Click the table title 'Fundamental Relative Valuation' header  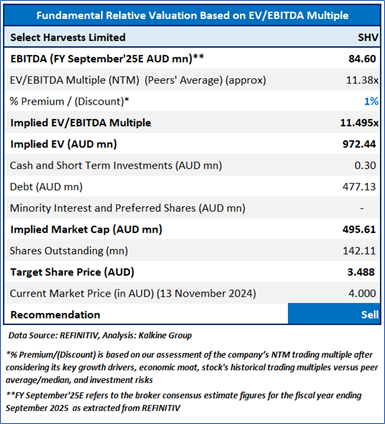click(x=192, y=15)
